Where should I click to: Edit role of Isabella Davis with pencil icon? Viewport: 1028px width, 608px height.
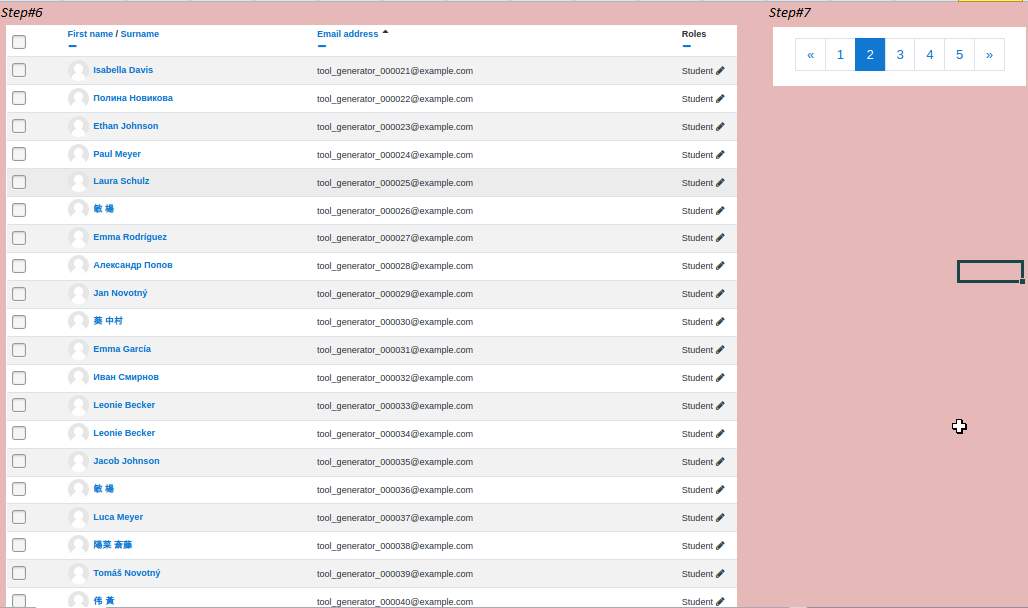(720, 71)
